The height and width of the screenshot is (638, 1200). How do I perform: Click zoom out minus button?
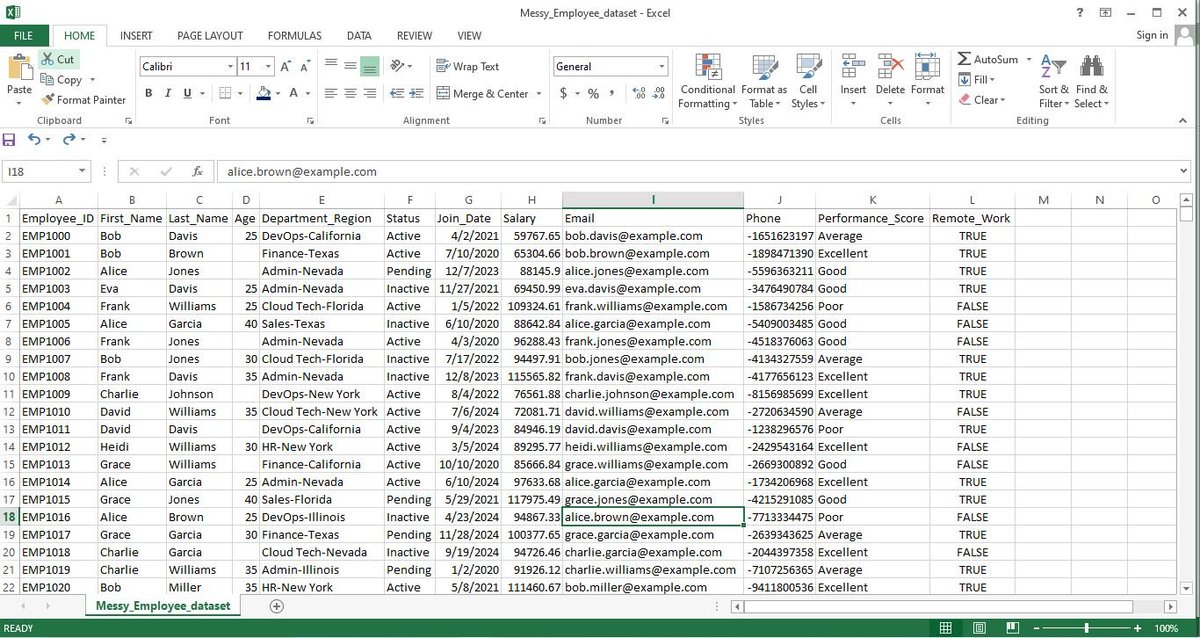tap(1036, 628)
